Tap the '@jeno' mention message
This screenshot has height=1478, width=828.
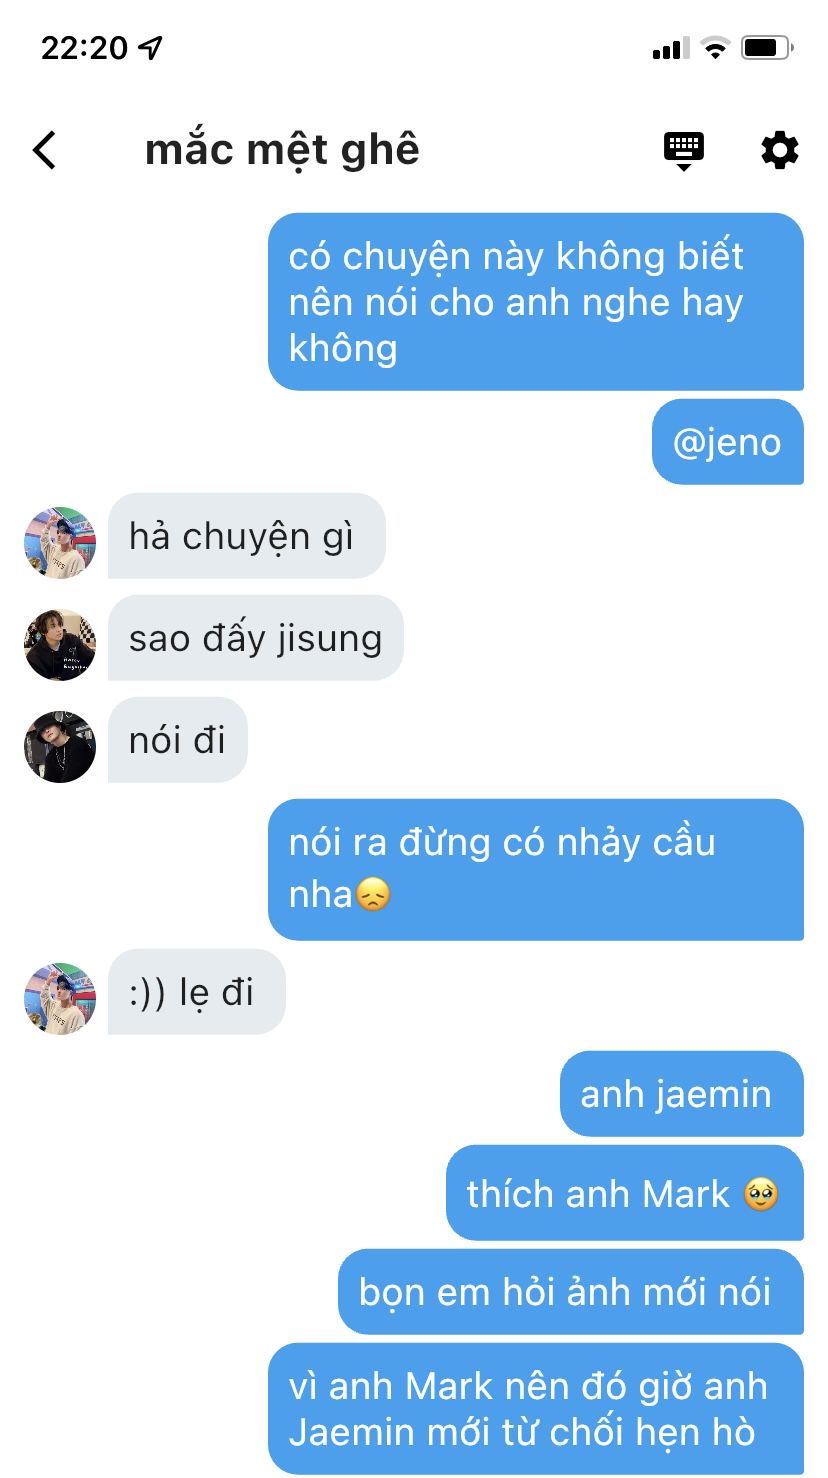pyautogui.click(x=728, y=442)
